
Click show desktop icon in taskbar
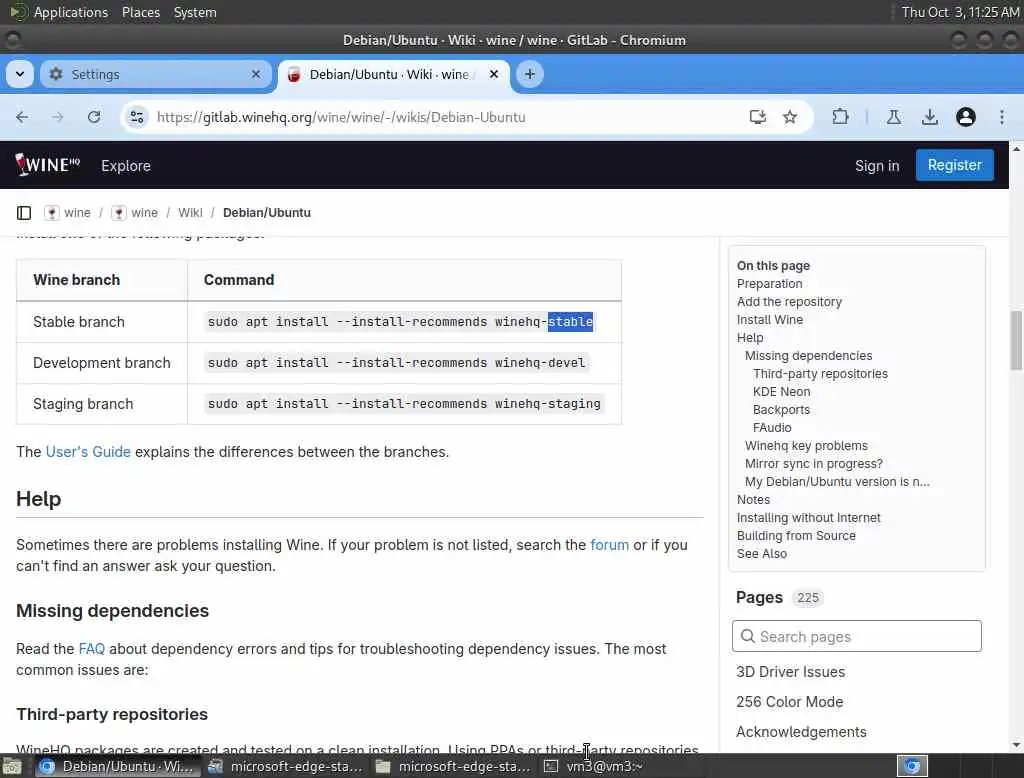[x=12, y=766]
